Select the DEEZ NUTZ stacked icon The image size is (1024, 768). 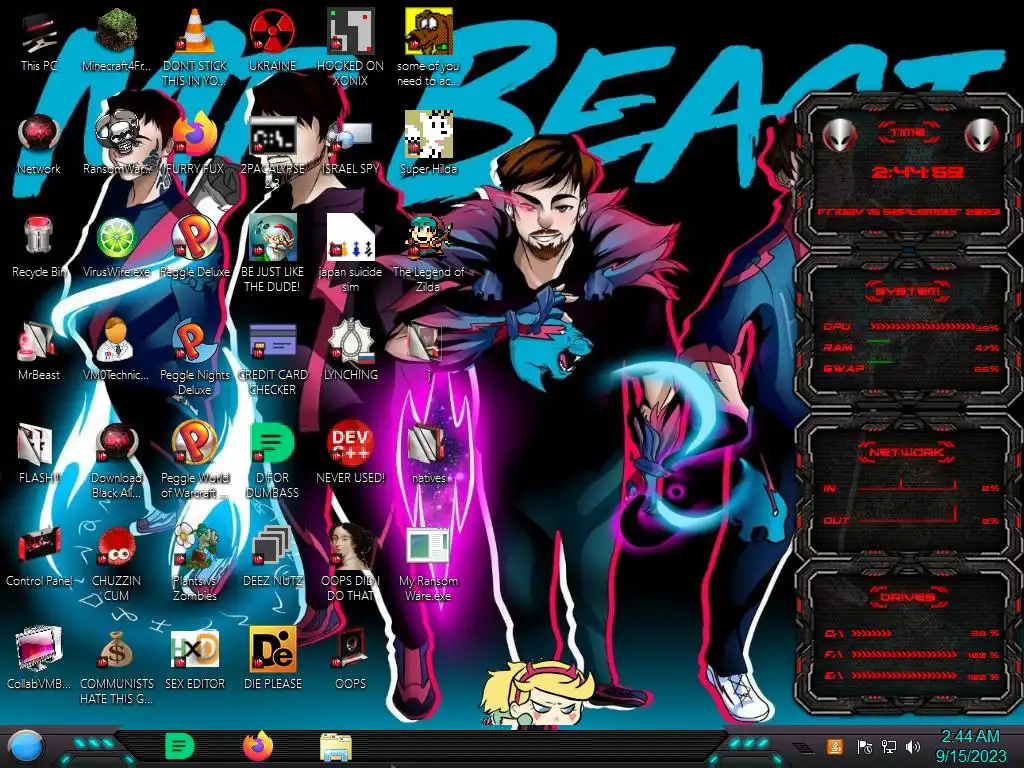tap(272, 547)
